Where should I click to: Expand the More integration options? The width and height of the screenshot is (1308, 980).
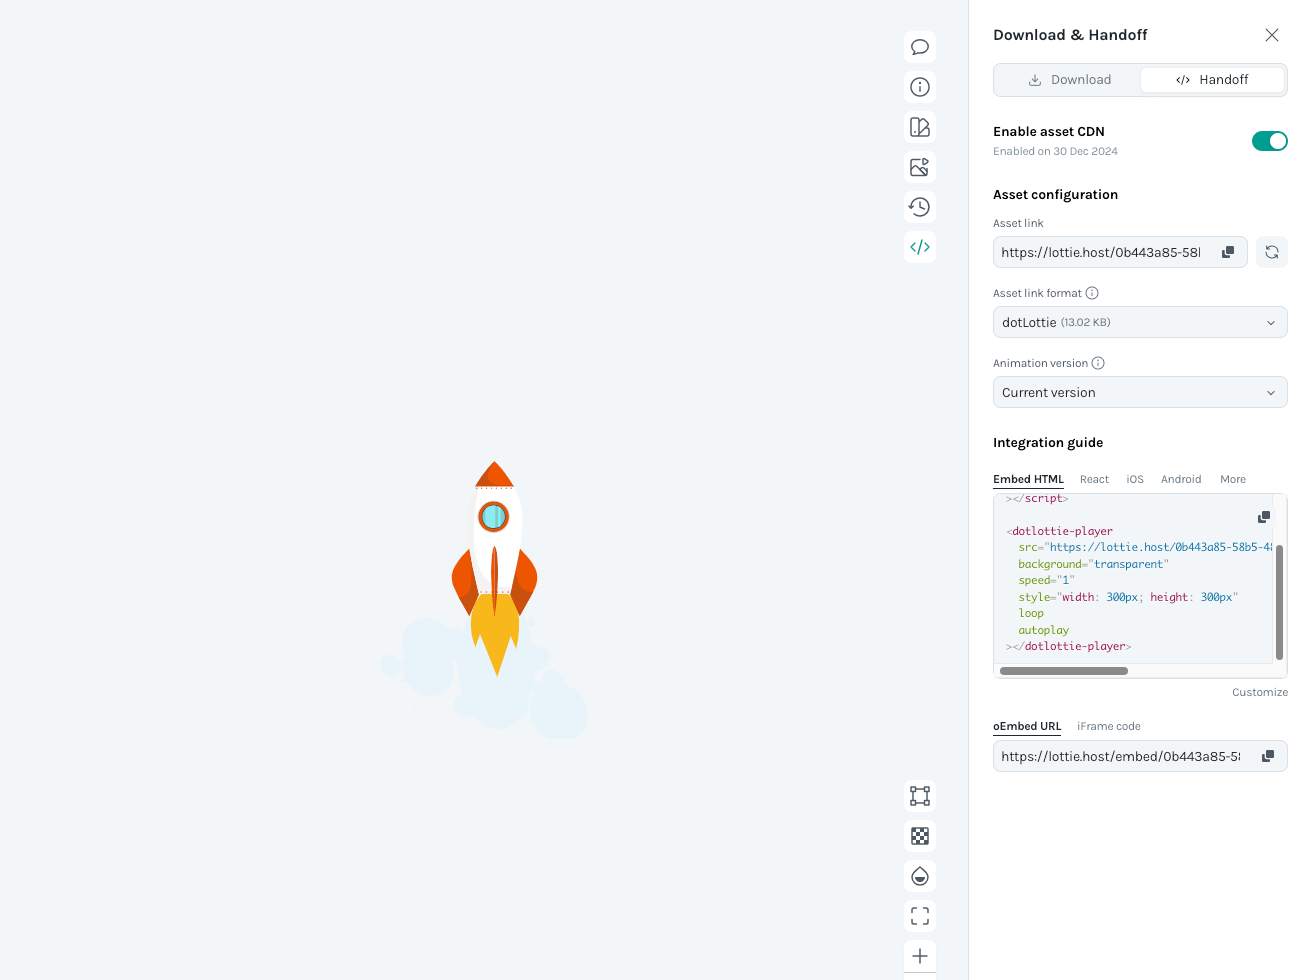point(1232,479)
